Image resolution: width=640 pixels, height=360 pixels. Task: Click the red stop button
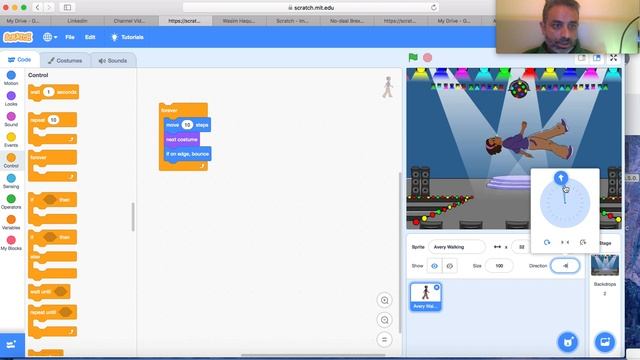coord(427,58)
